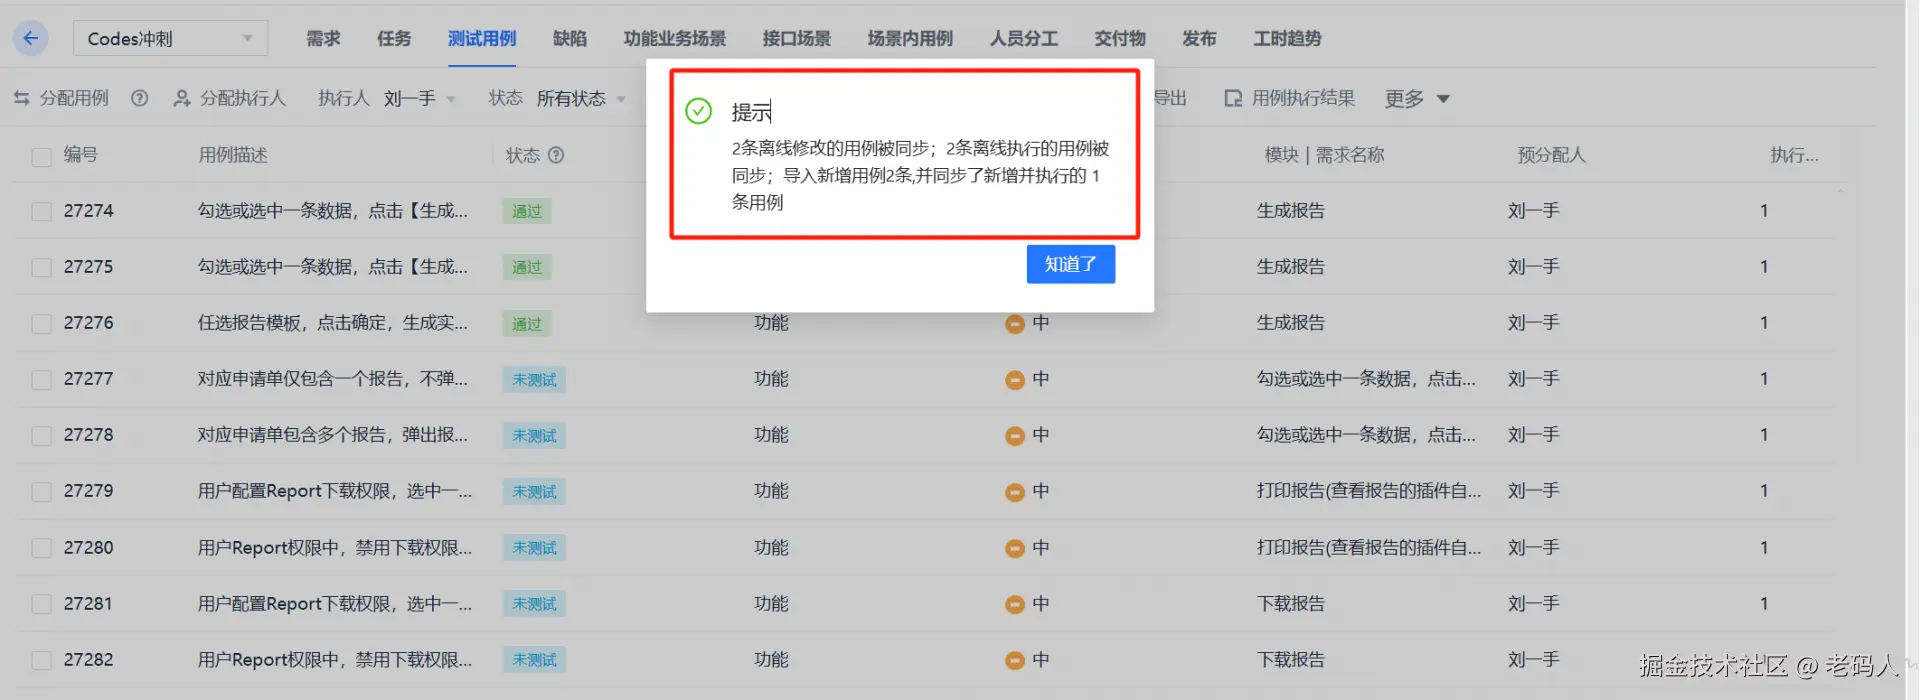Click case number 27278
Viewport: 1920px width, 700px height.
(x=89, y=435)
